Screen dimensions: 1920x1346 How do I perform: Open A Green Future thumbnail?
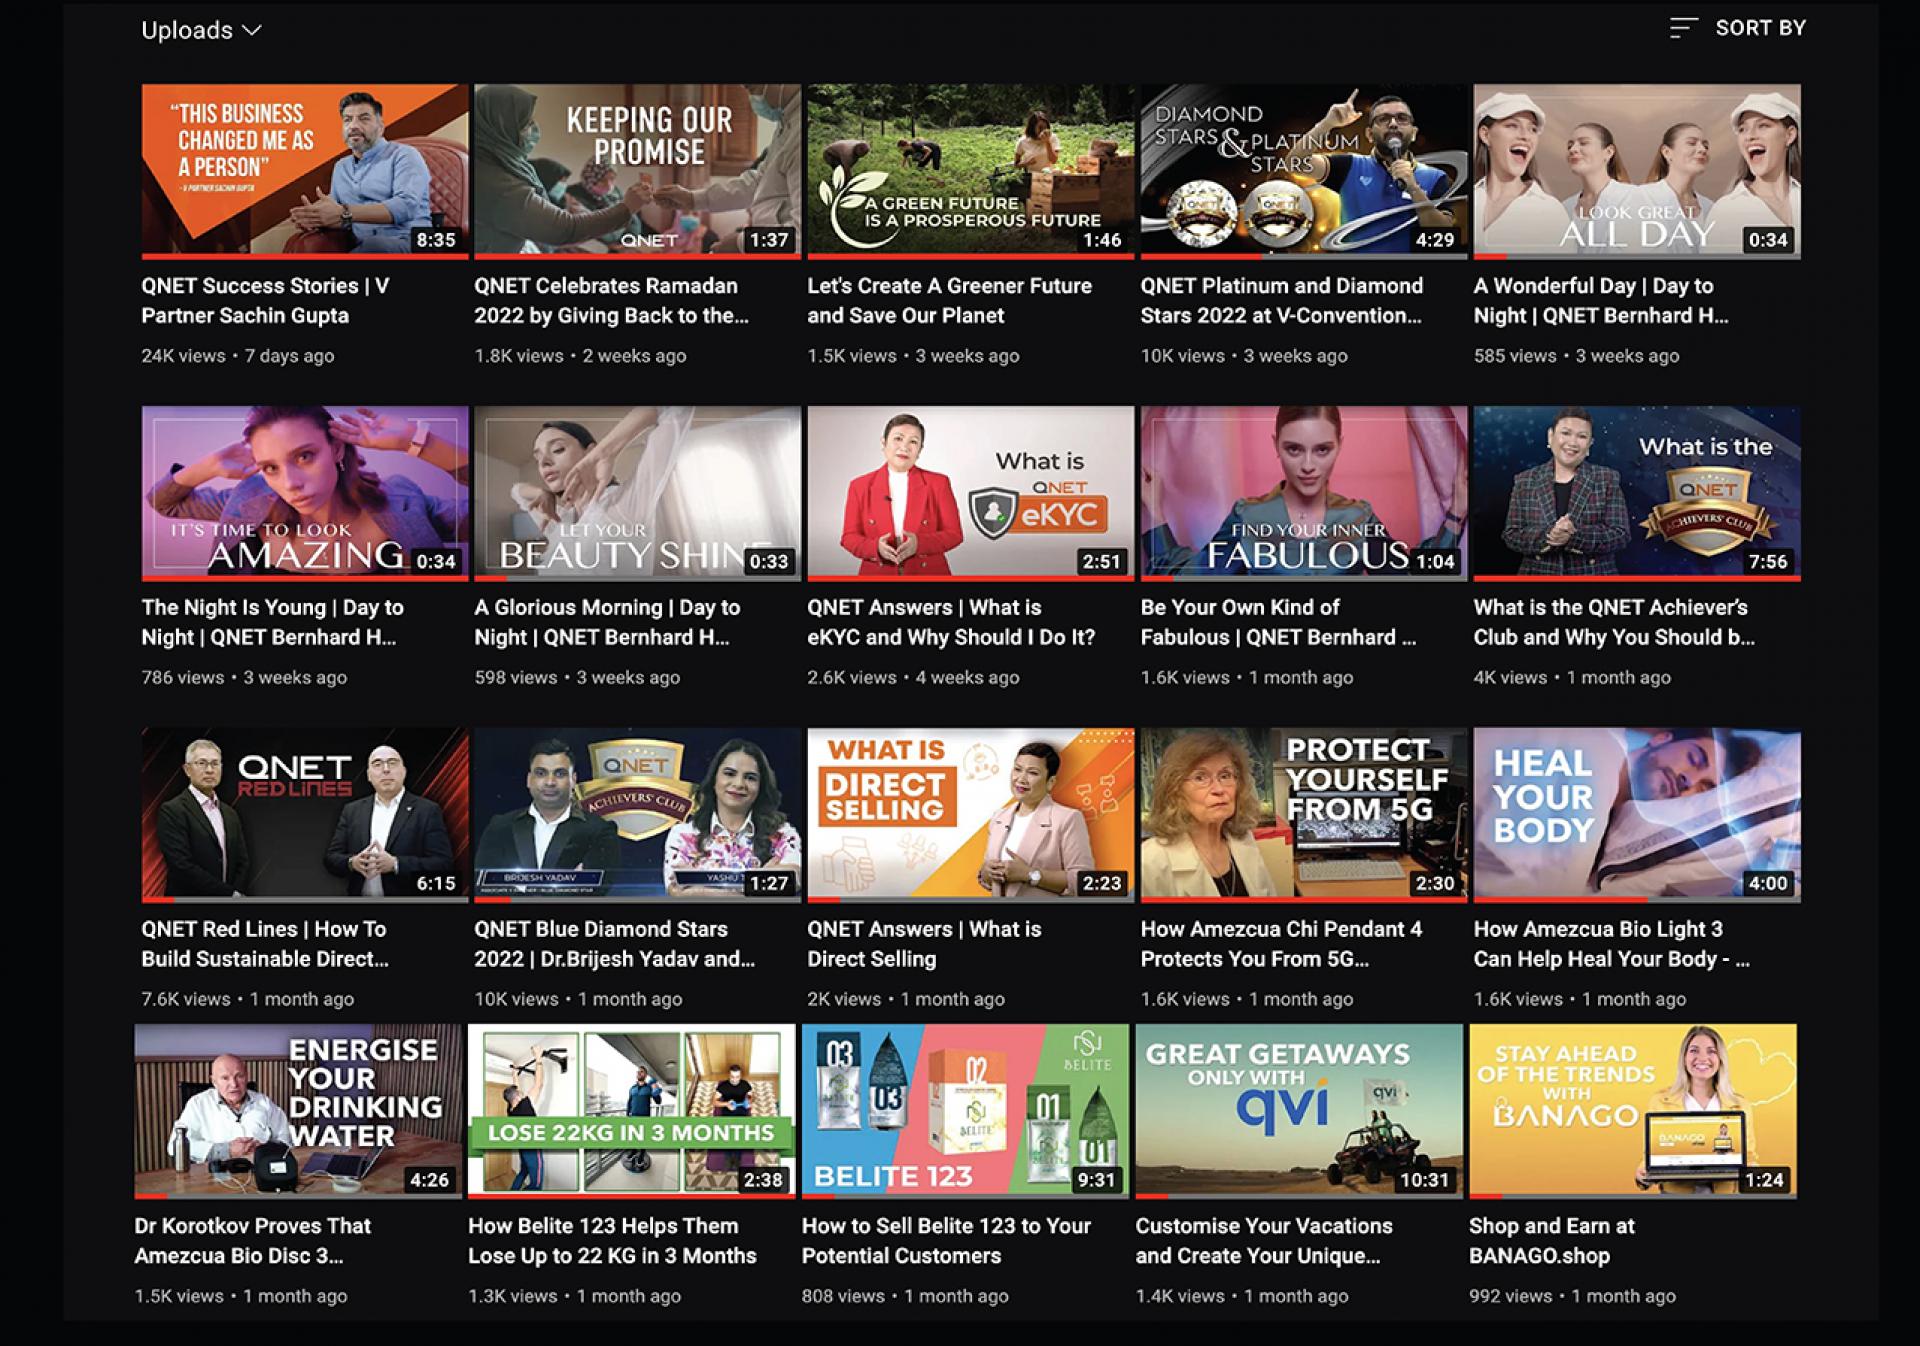971,171
